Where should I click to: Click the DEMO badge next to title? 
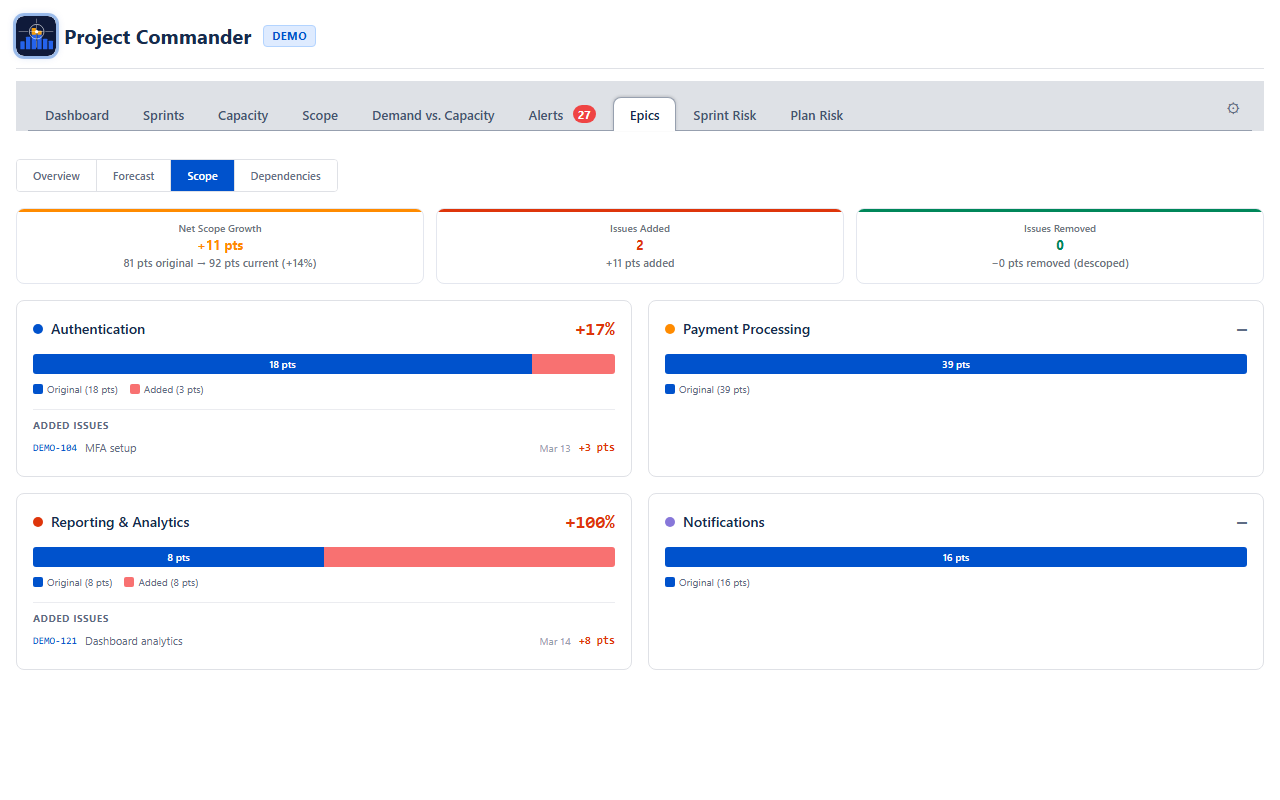click(x=289, y=36)
